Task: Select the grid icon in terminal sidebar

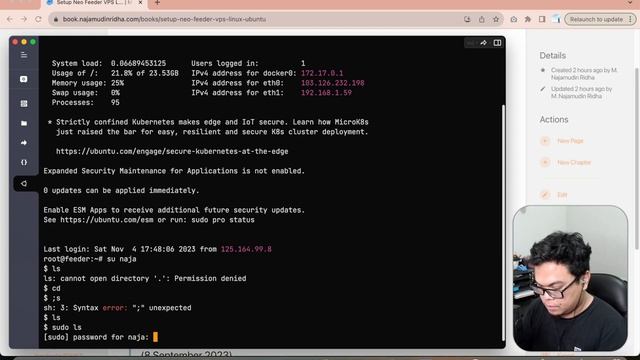Action: click(24, 103)
